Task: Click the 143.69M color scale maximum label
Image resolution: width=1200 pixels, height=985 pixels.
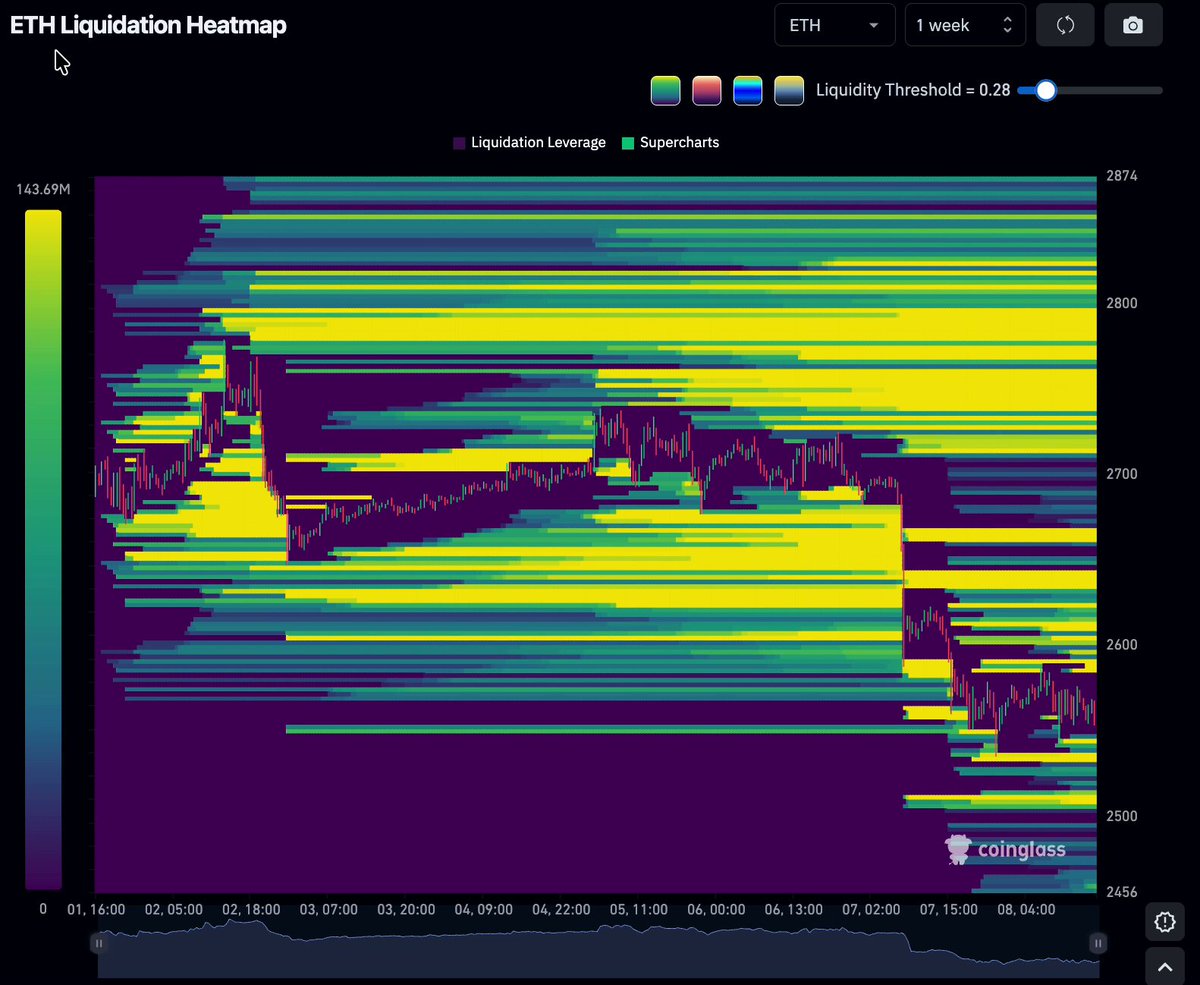Action: pos(43,189)
